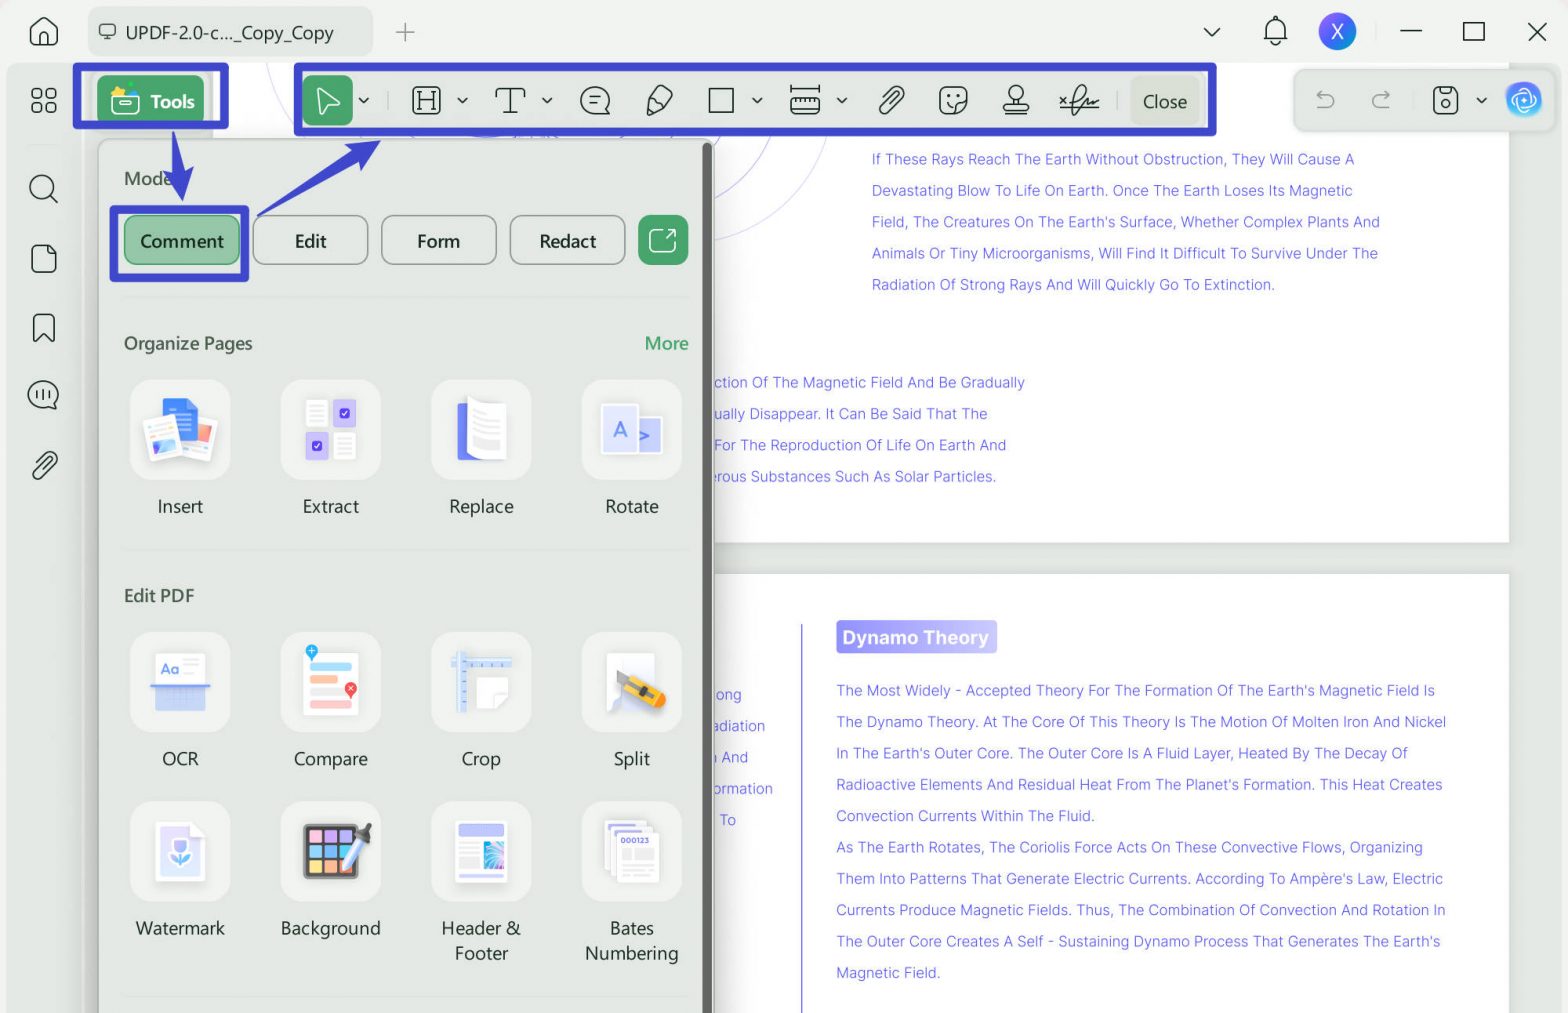Image resolution: width=1568 pixels, height=1013 pixels.
Task: Open the text tool dropdown arrow
Action: click(547, 100)
